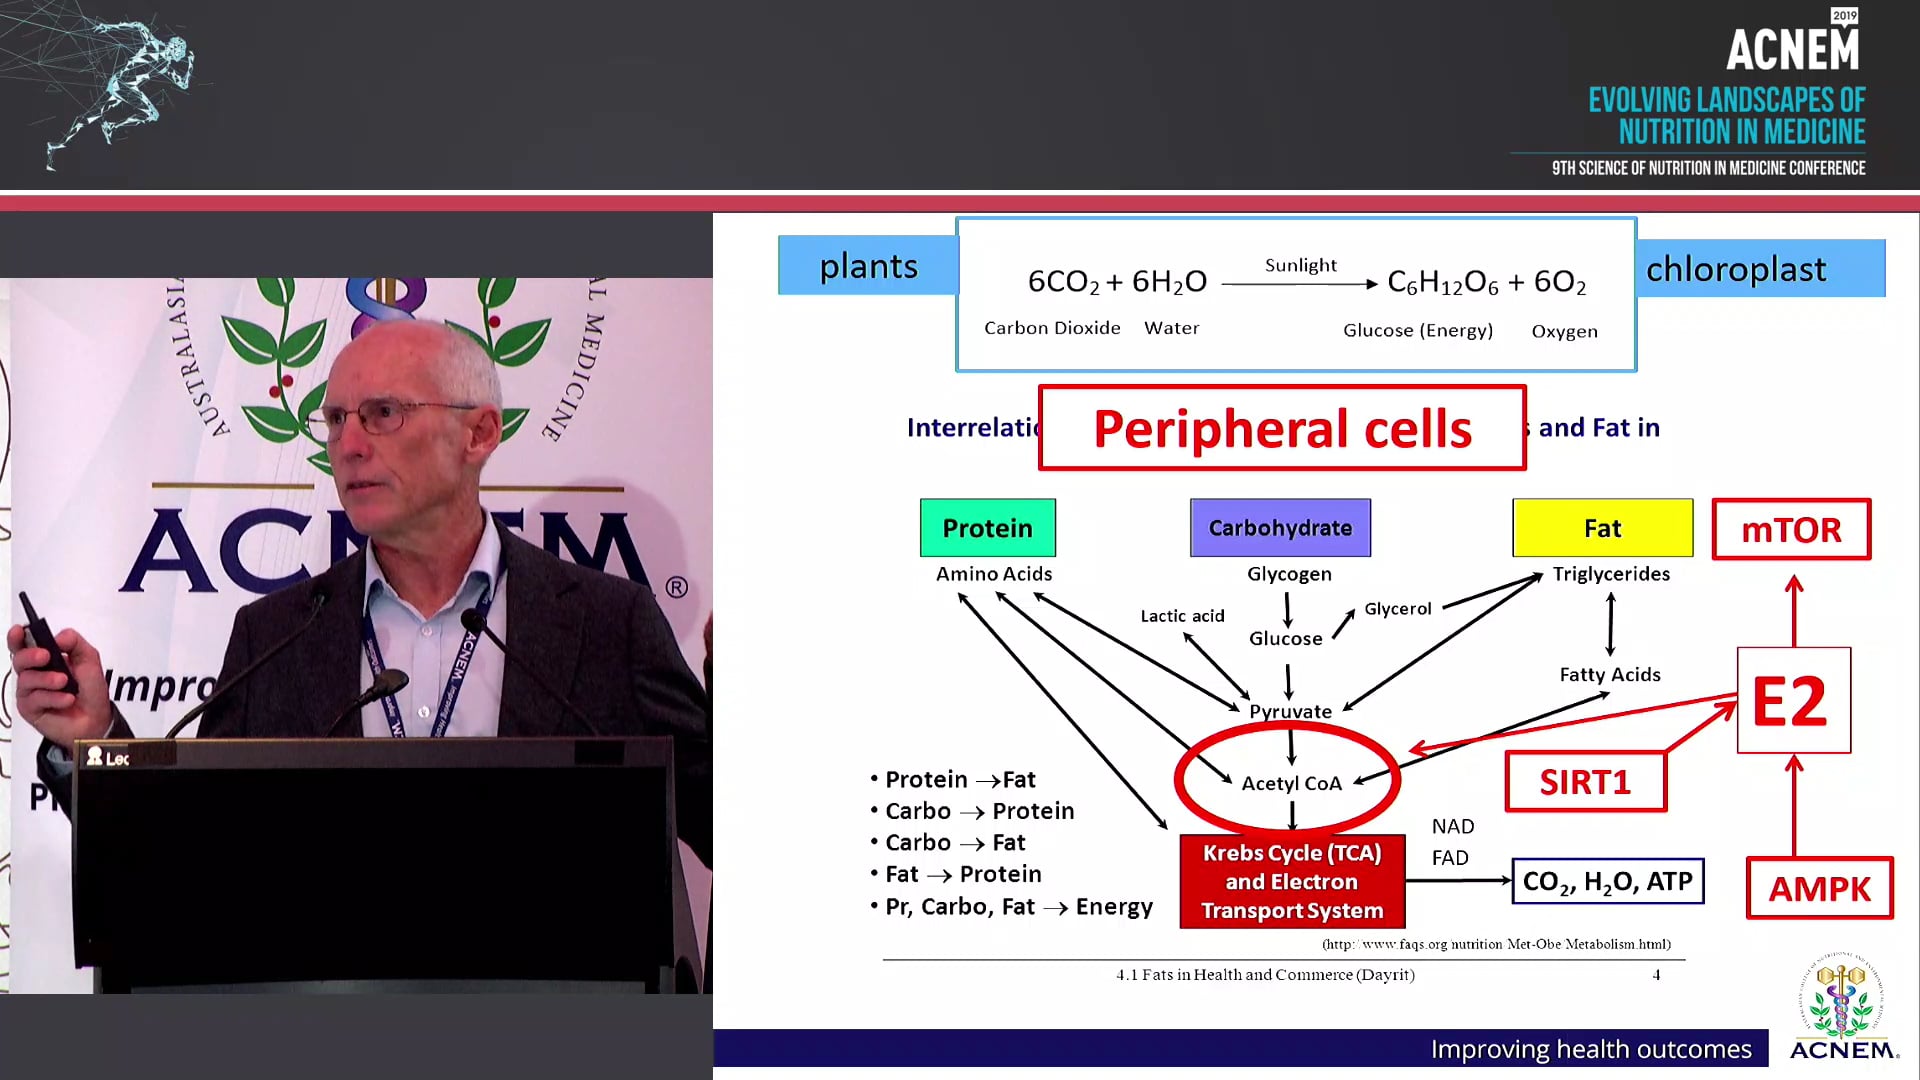
Task: Switch to the Fat section label
Action: pos(1601,527)
